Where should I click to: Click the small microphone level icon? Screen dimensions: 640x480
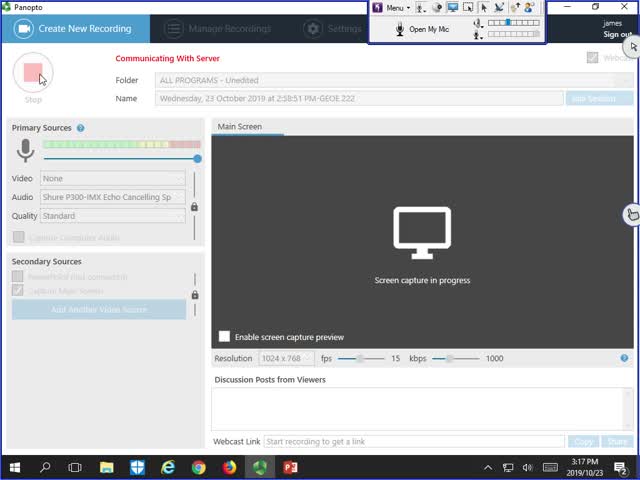click(478, 35)
